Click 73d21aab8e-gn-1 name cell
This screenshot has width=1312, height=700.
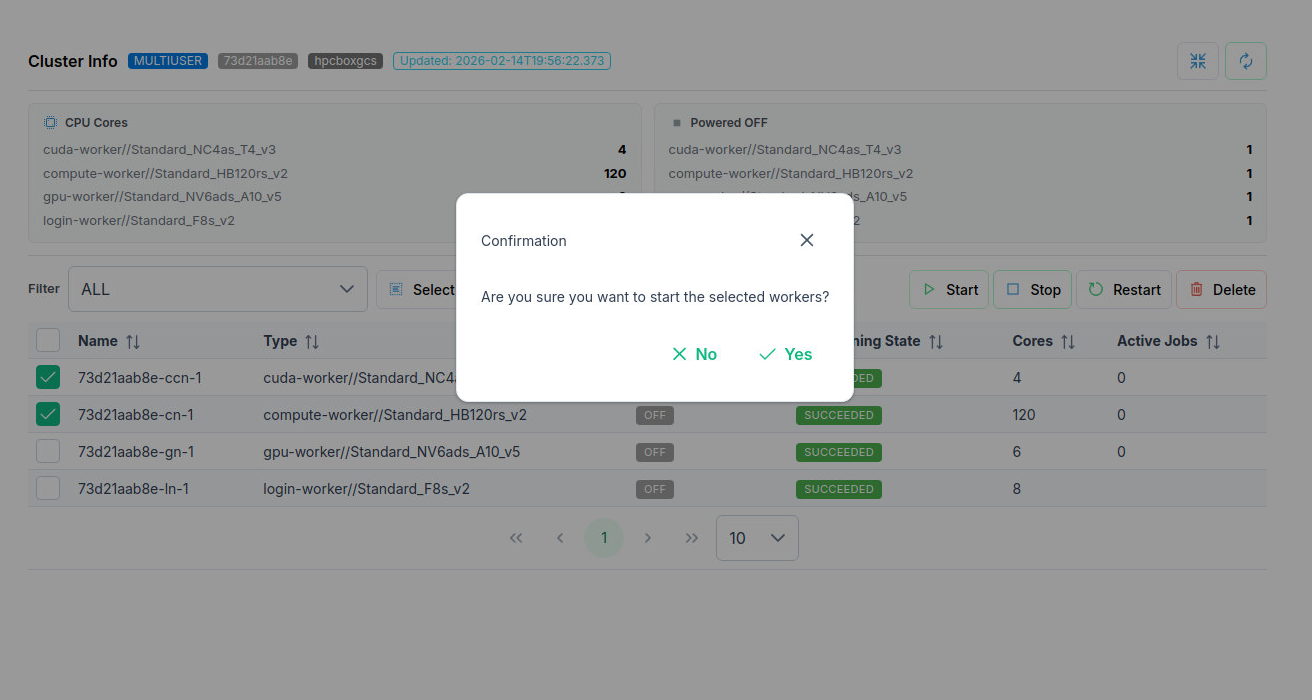[x=136, y=452]
